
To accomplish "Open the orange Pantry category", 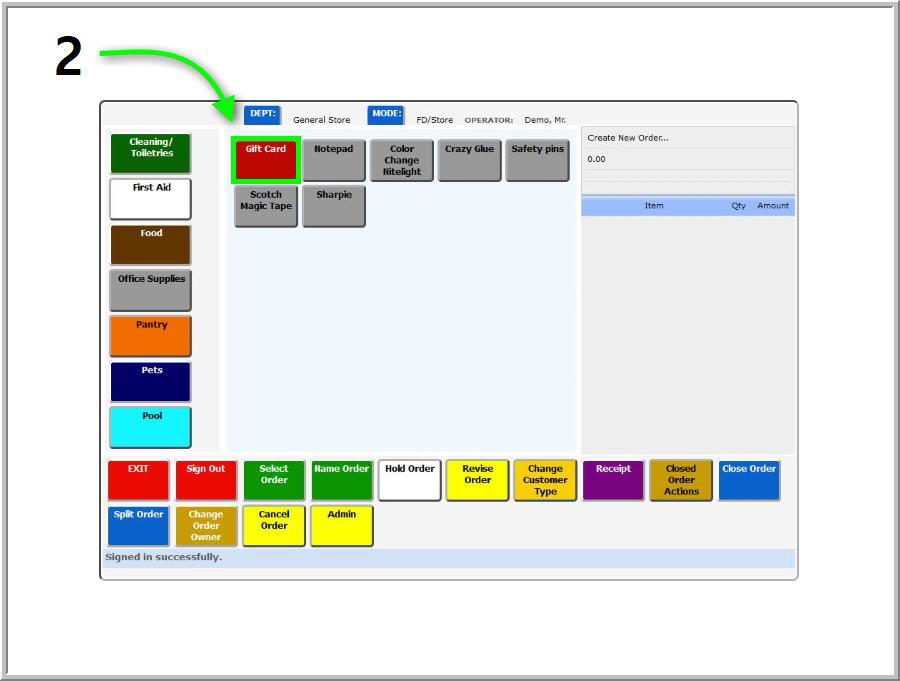I will pyautogui.click(x=150, y=336).
